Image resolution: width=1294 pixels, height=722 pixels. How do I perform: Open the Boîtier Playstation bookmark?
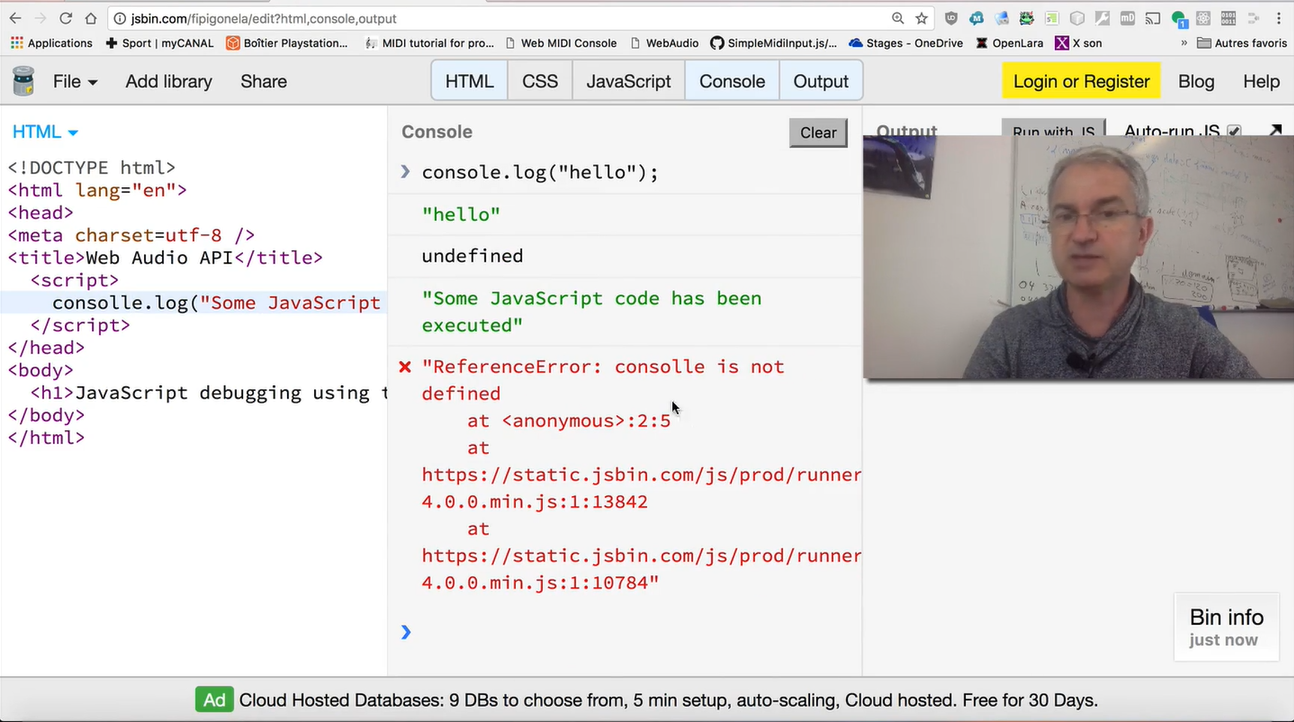287,43
